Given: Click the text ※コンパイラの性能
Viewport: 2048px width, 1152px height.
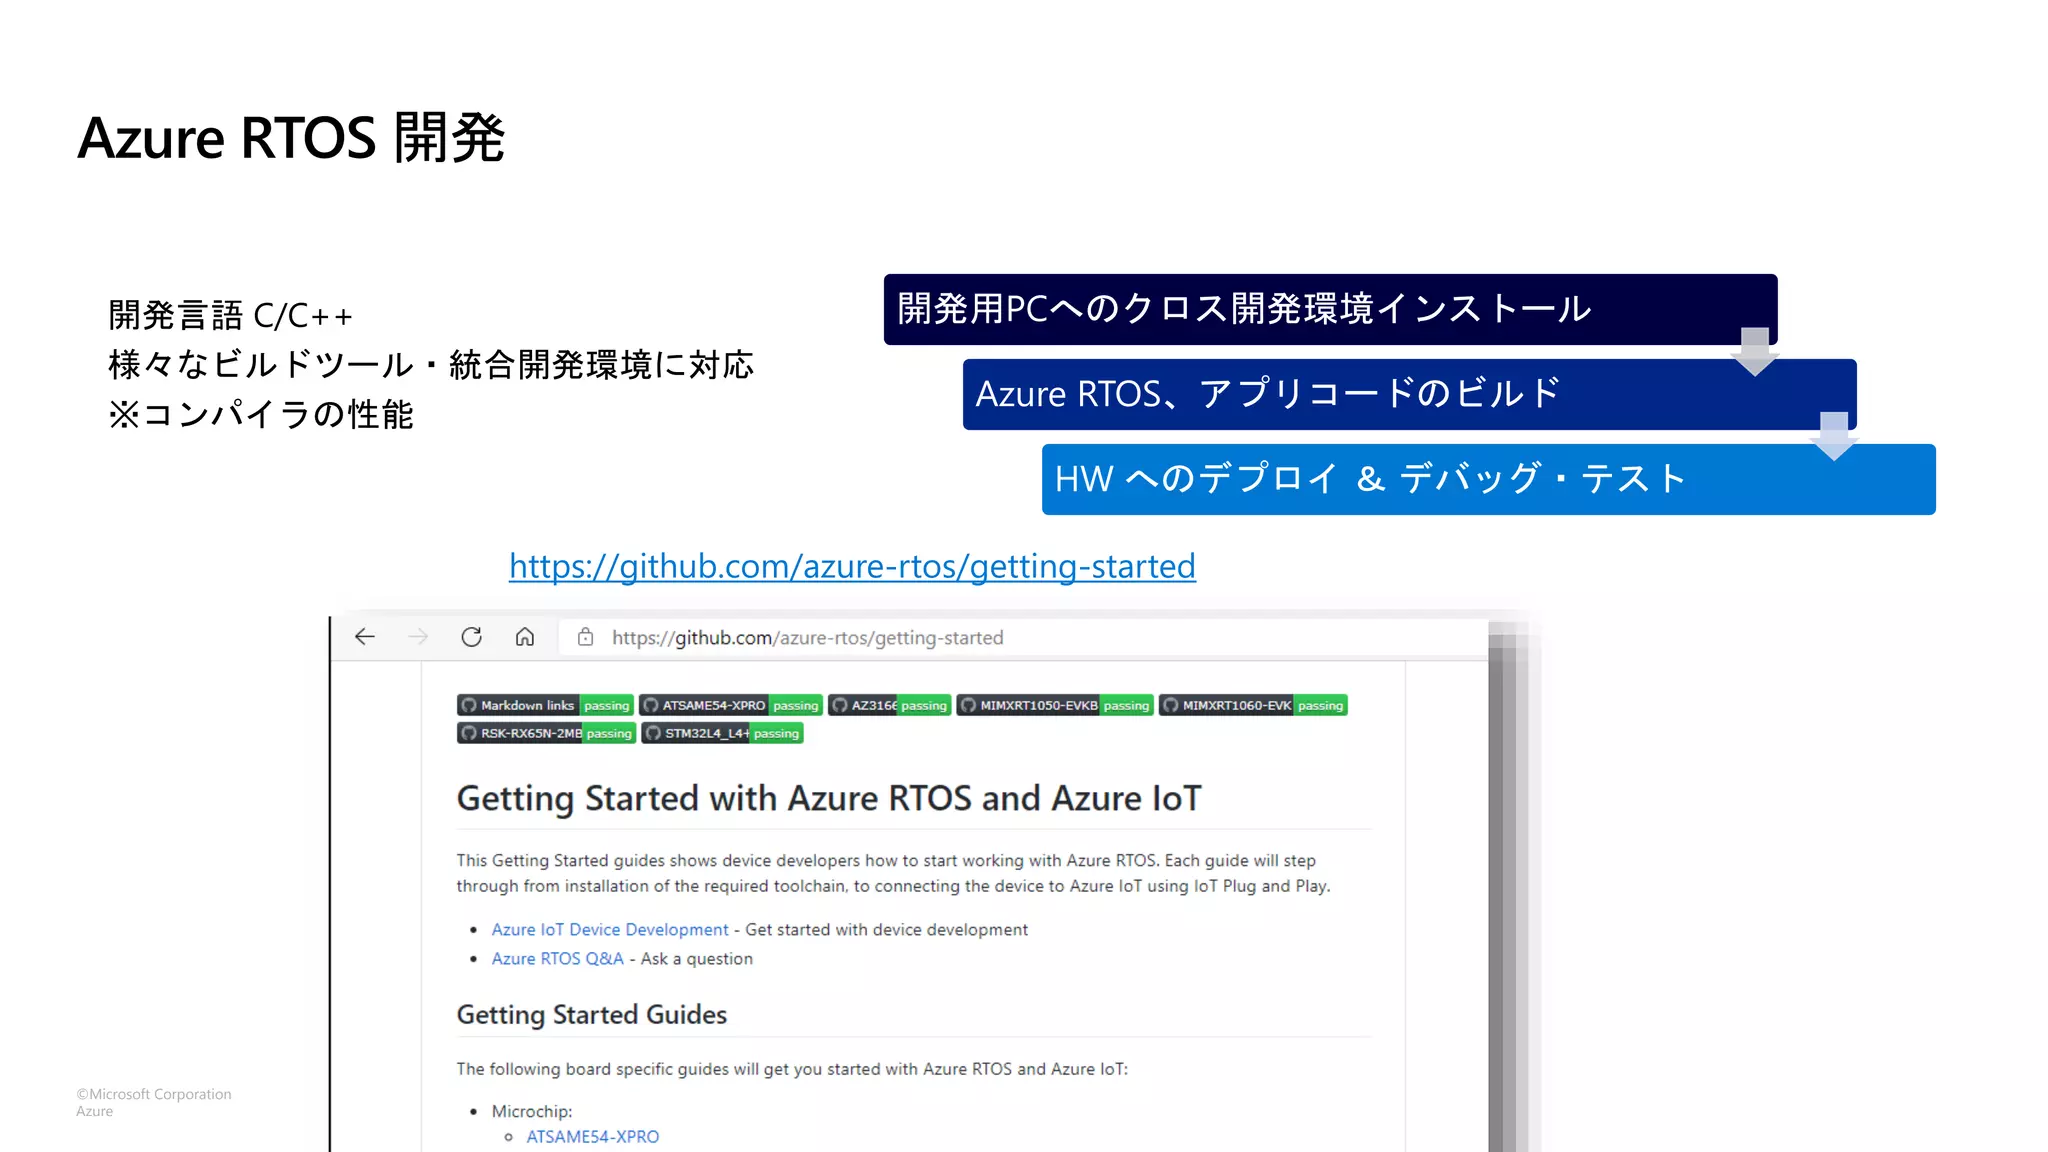Looking at the screenshot, I should 260,414.
